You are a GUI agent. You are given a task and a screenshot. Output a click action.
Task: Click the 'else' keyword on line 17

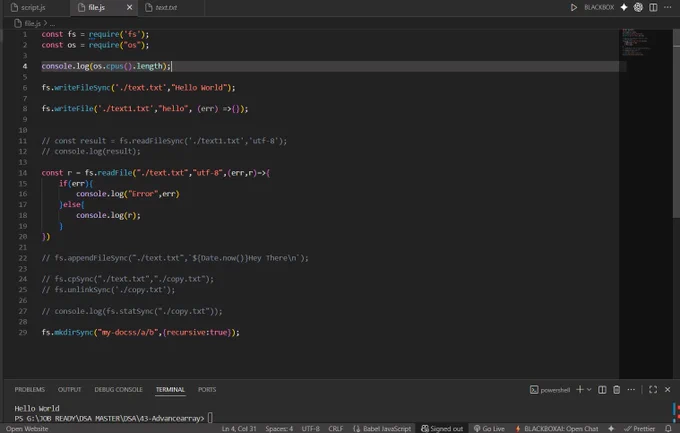(72, 204)
